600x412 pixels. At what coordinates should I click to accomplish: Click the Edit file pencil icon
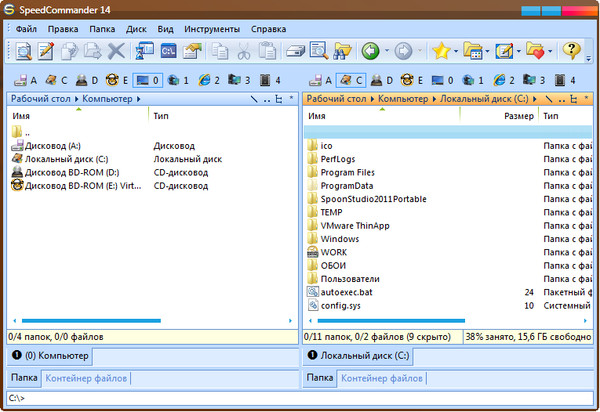(46, 50)
